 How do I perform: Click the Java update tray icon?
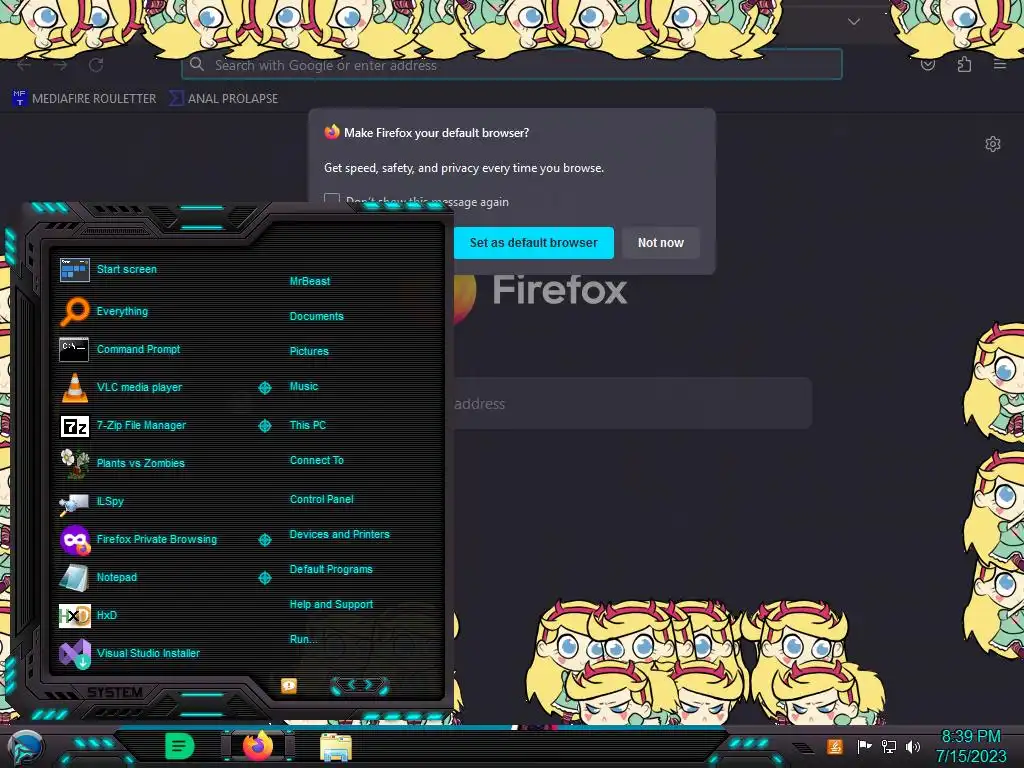point(835,746)
